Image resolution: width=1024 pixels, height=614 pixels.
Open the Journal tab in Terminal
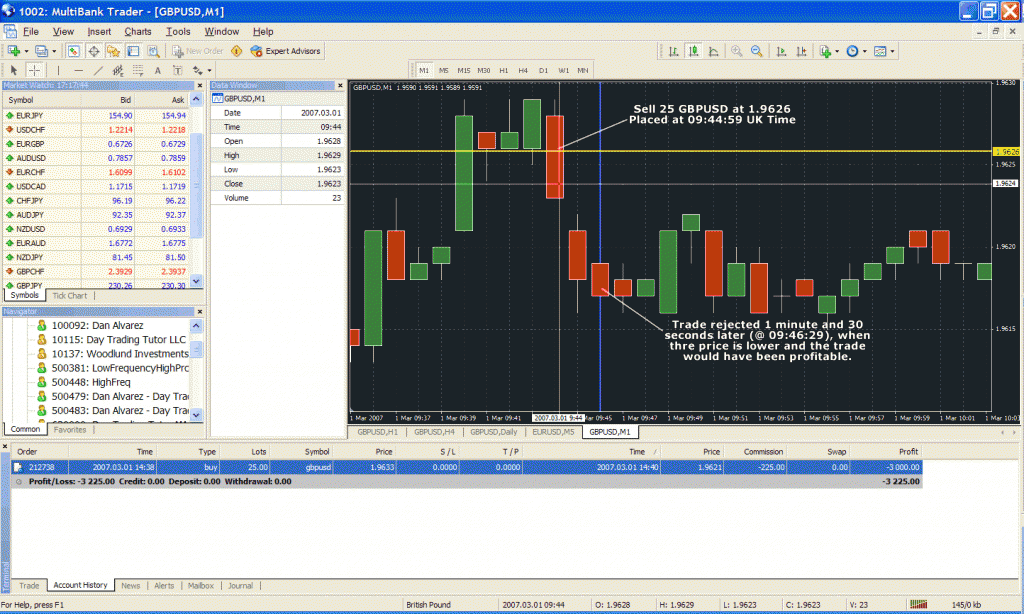[240, 586]
